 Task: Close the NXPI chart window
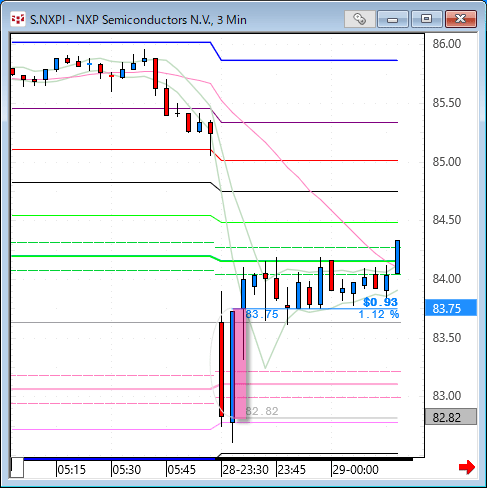point(460,19)
